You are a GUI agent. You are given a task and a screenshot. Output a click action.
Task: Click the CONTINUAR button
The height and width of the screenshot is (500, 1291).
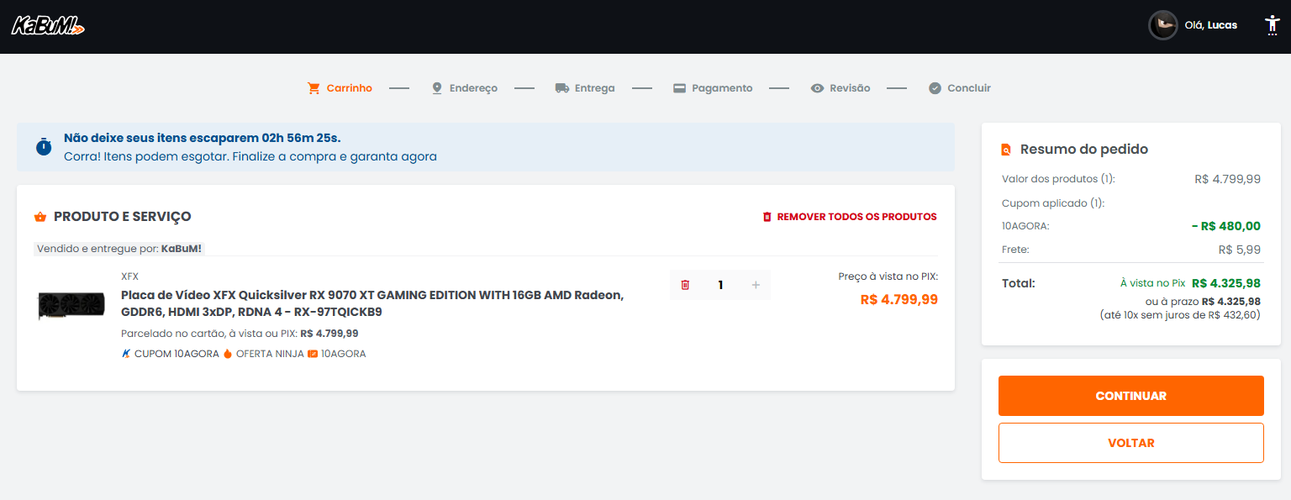[1131, 396]
